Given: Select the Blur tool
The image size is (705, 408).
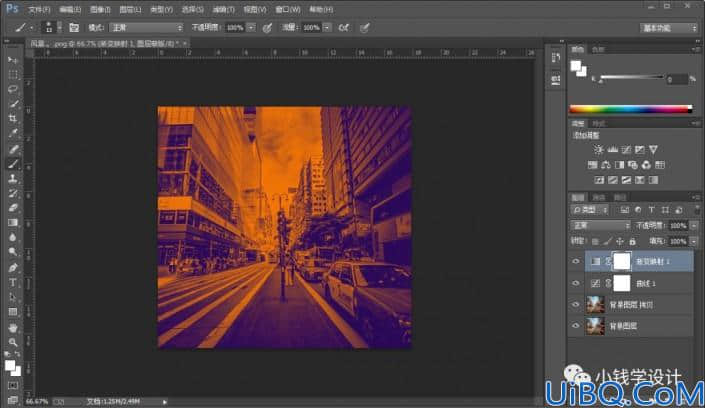Looking at the screenshot, I should click(x=13, y=238).
